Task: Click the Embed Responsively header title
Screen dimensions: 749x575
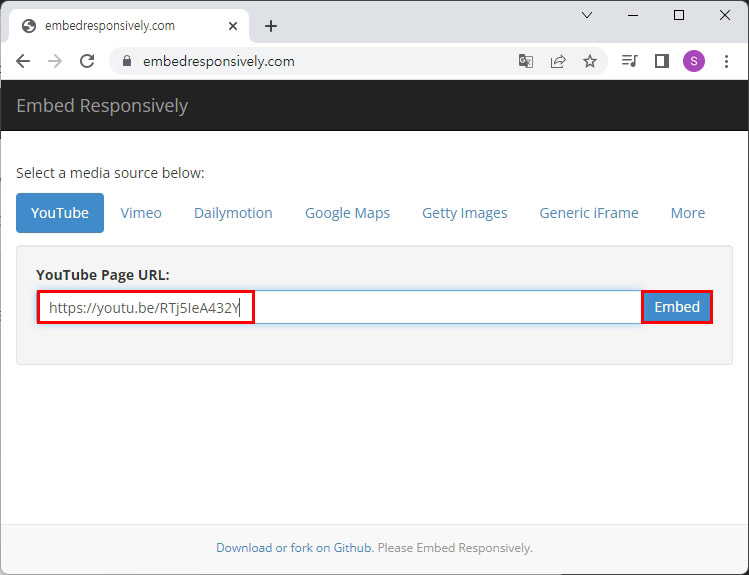Action: [102, 106]
